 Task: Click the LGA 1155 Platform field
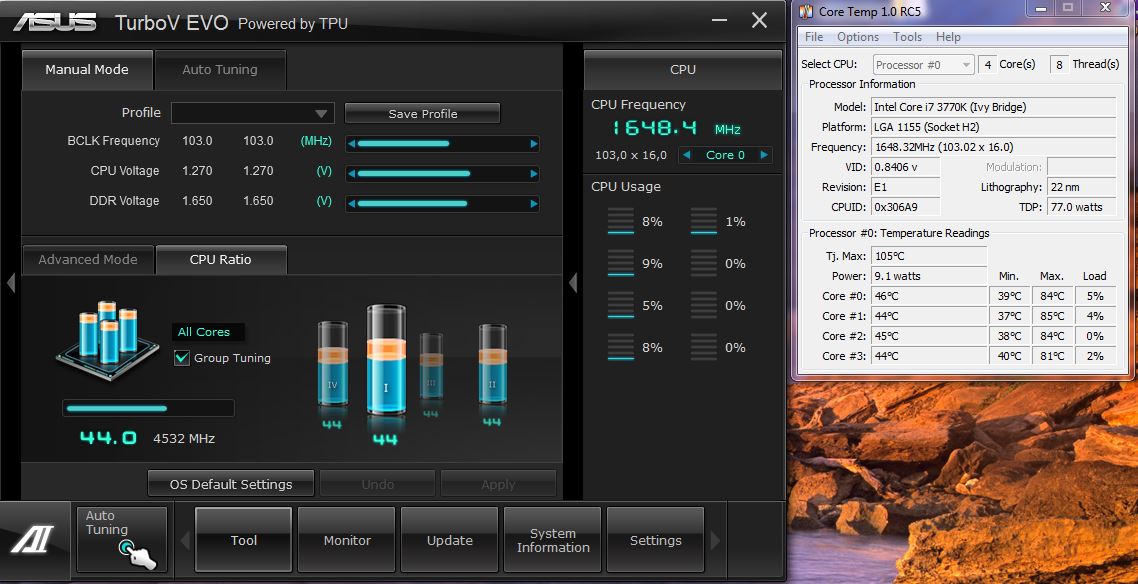point(993,127)
